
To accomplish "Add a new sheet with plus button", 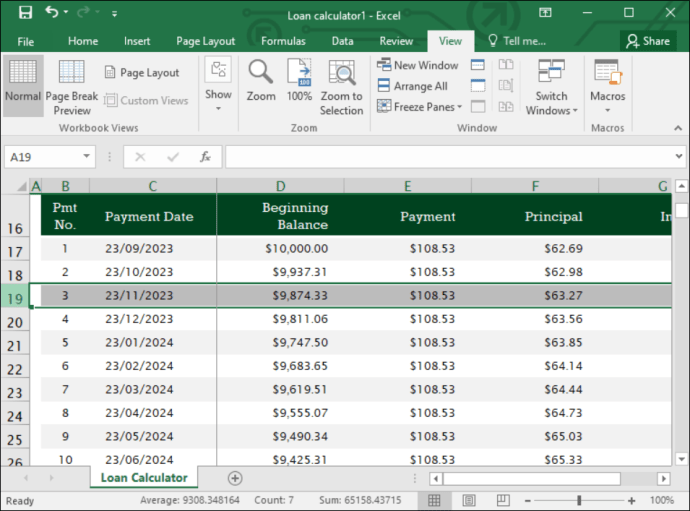I will (235, 478).
